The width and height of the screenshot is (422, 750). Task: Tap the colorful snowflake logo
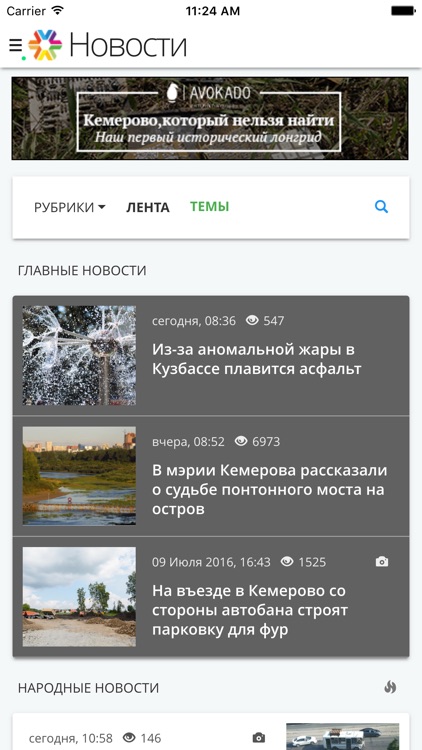(45, 45)
